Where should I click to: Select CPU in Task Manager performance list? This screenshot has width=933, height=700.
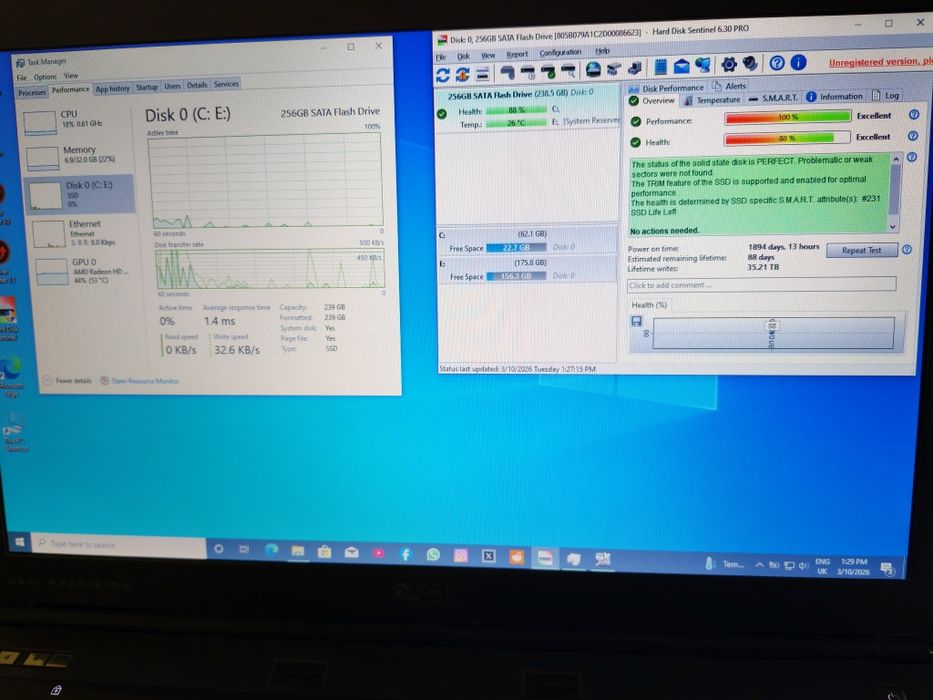(x=78, y=120)
